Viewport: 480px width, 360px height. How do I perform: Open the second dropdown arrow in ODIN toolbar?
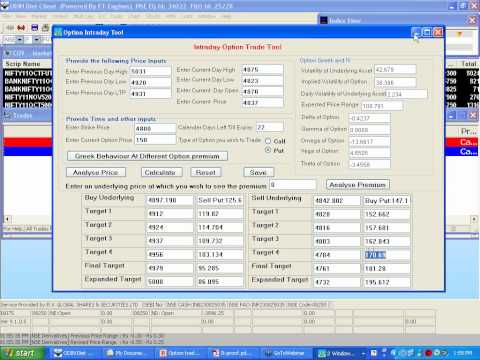(37, 40)
